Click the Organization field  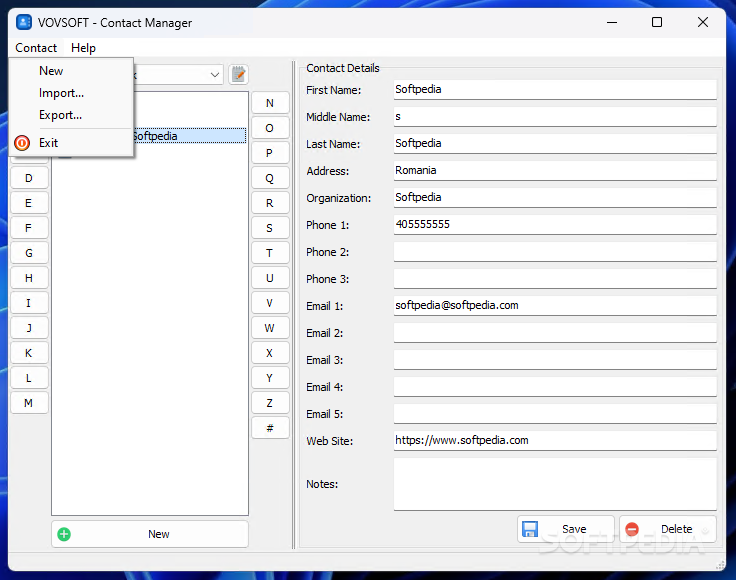tap(555, 197)
